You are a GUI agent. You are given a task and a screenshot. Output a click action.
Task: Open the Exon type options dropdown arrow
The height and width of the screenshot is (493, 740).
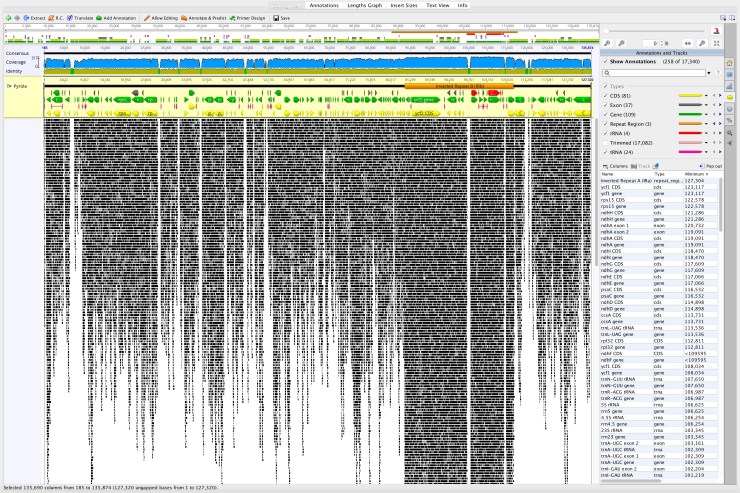point(706,105)
